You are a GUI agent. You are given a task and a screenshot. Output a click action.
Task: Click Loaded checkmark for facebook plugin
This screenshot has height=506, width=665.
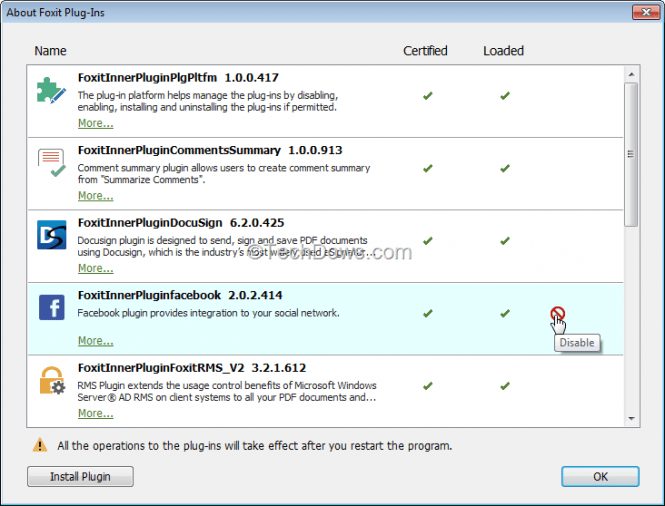[x=505, y=313]
